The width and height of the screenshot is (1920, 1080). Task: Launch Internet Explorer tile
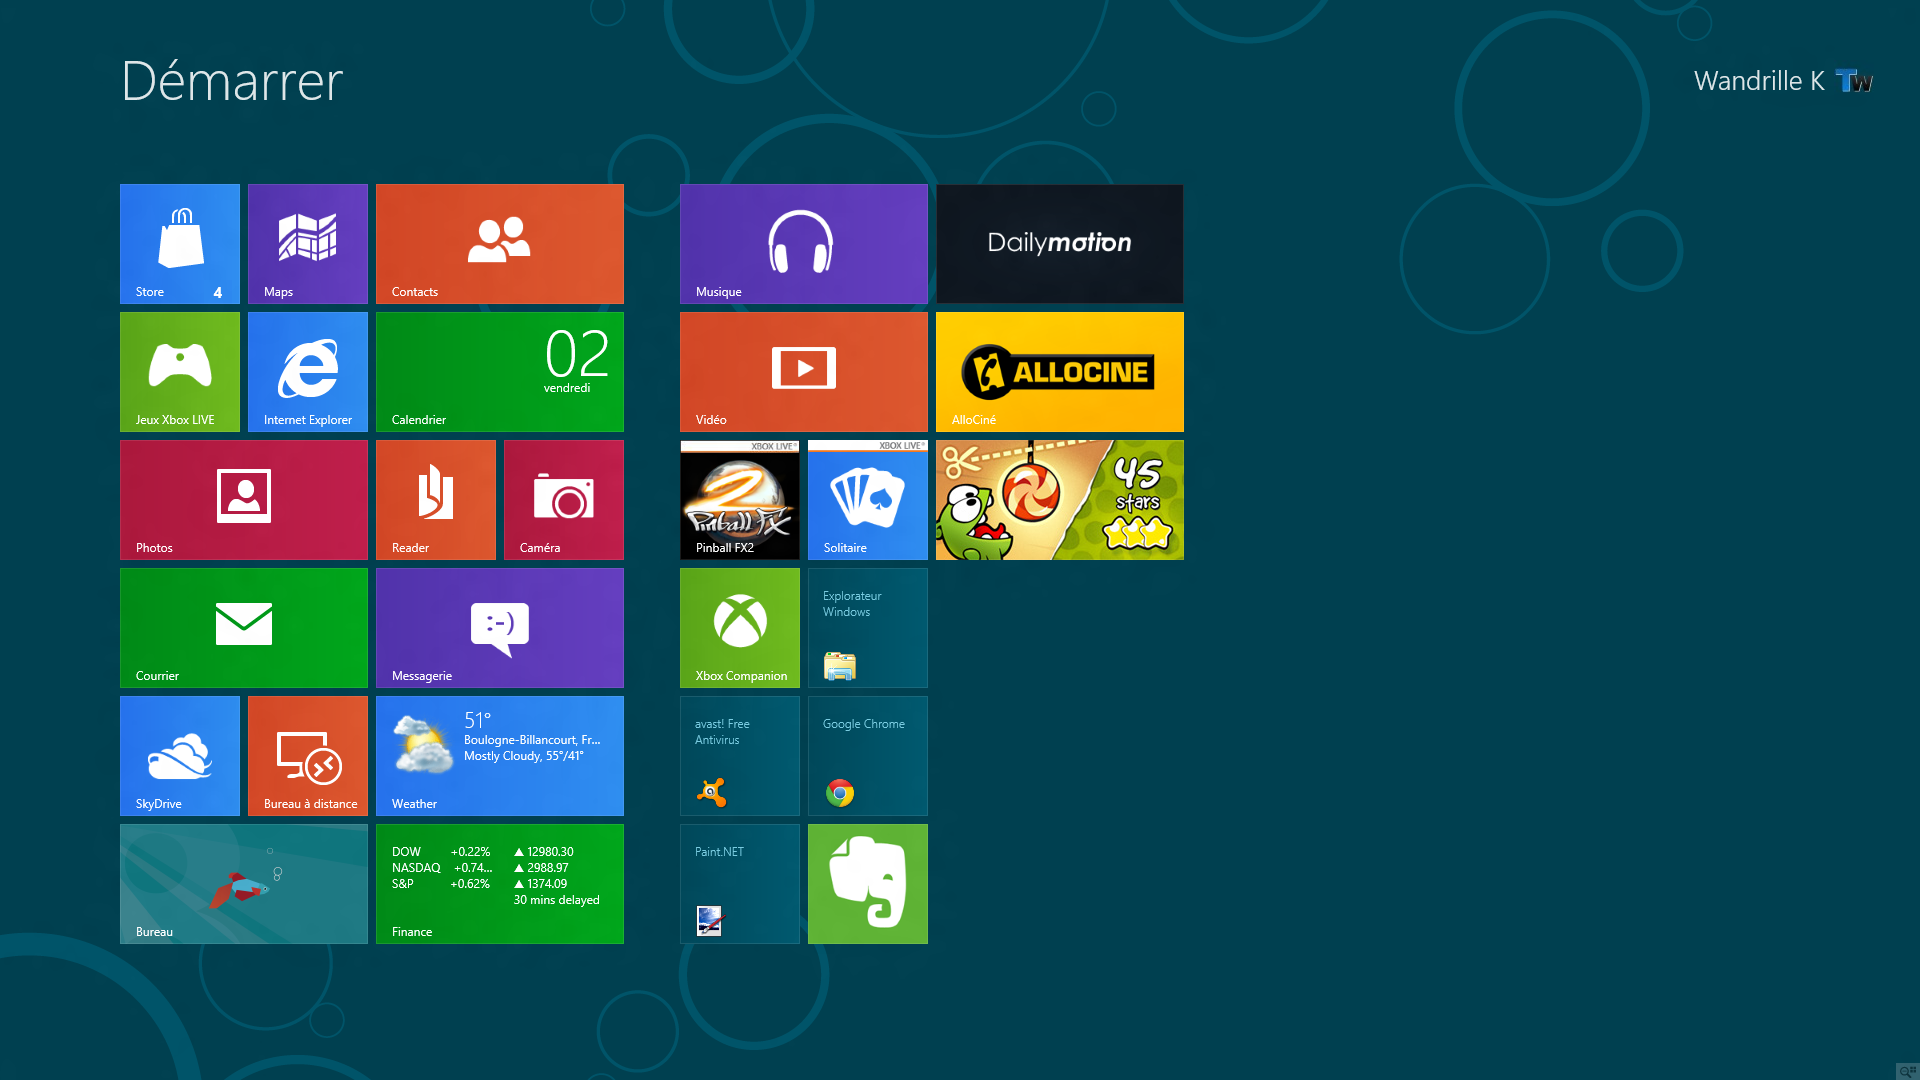[x=308, y=372]
